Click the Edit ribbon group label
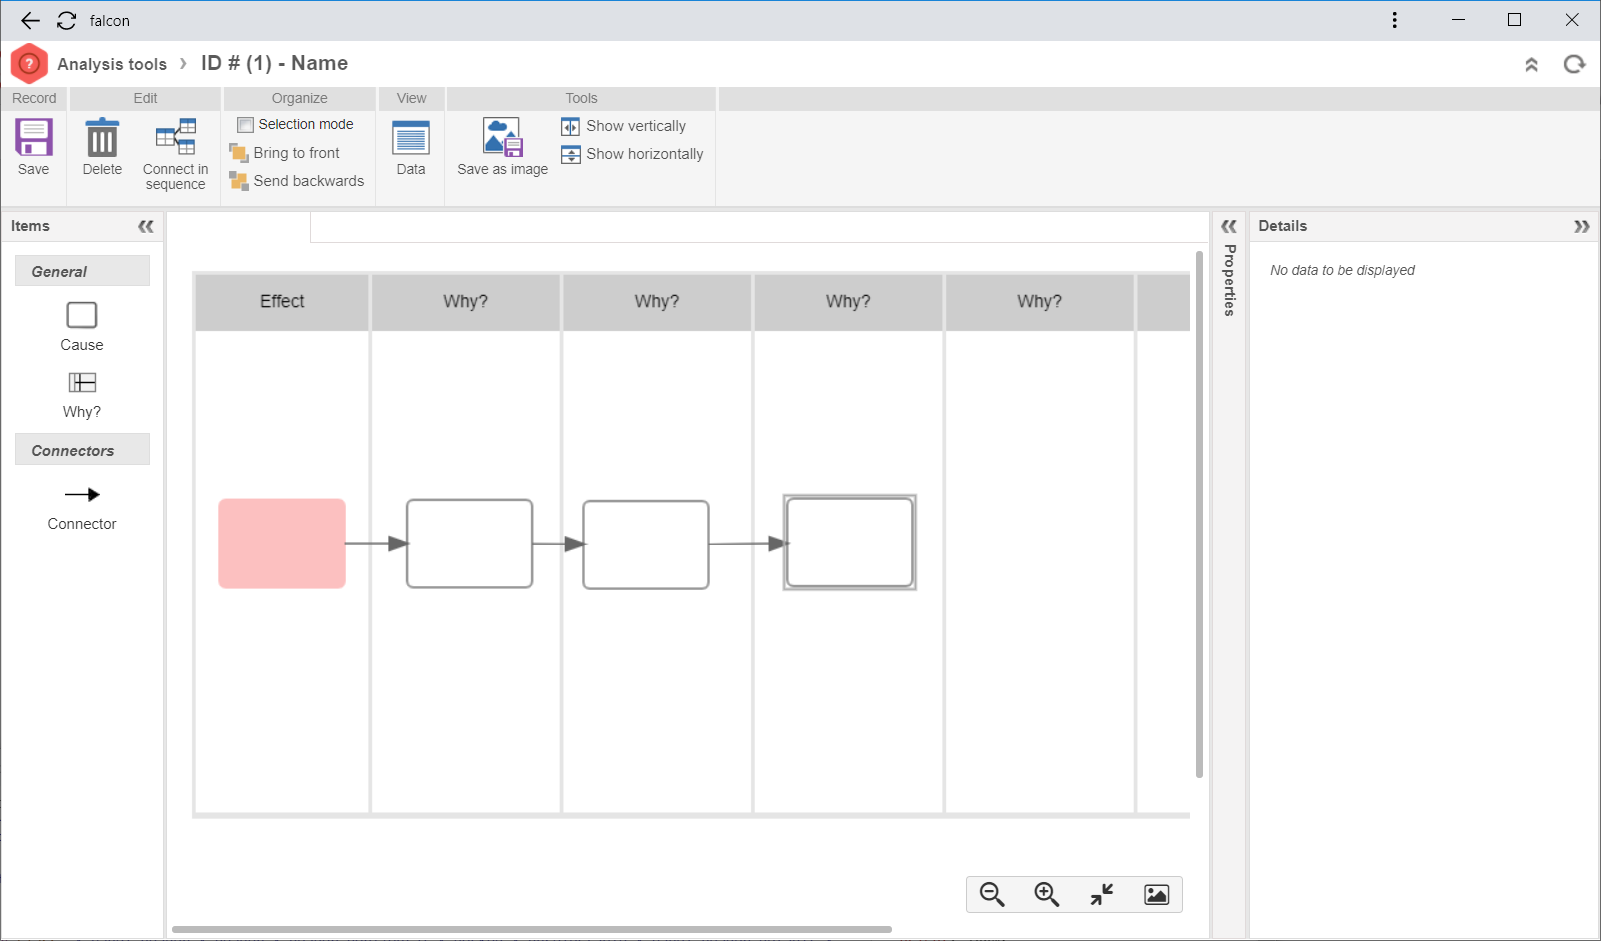The image size is (1601, 941). [x=145, y=98]
